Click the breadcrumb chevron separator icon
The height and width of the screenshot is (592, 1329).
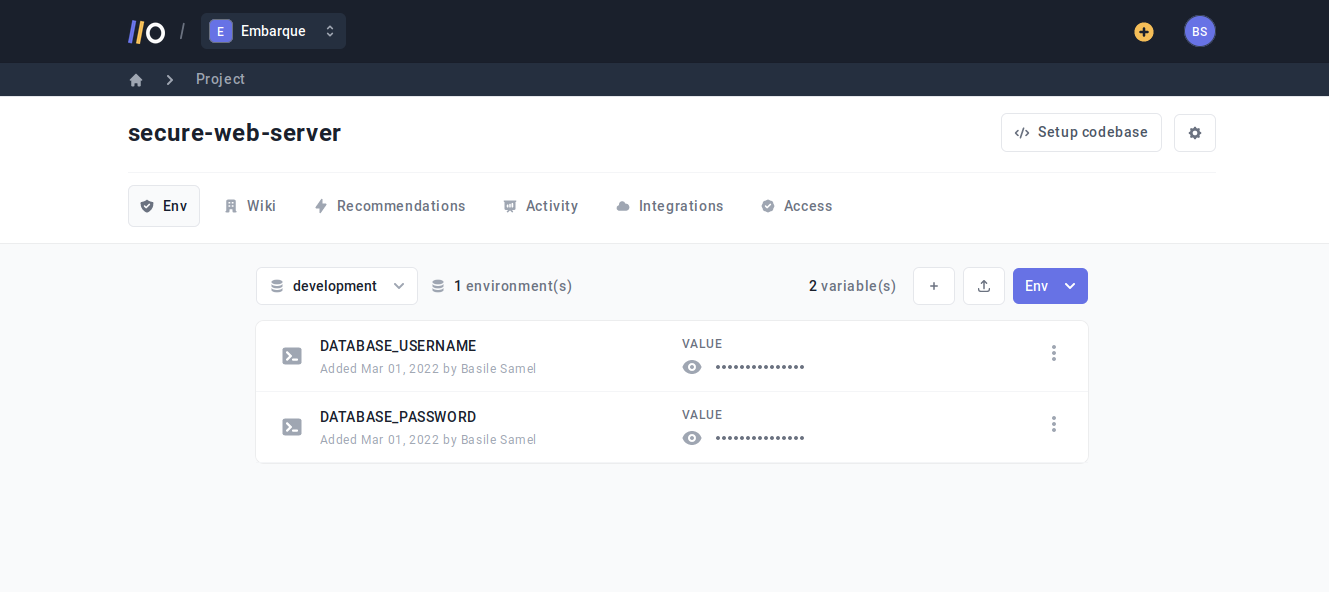tap(170, 80)
